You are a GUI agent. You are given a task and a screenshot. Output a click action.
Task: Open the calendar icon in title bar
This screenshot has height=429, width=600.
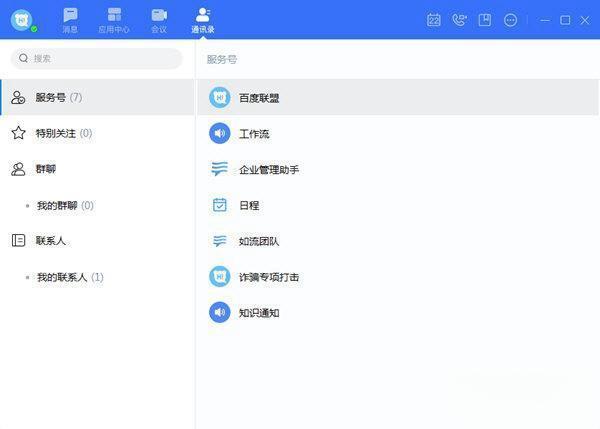click(x=434, y=20)
